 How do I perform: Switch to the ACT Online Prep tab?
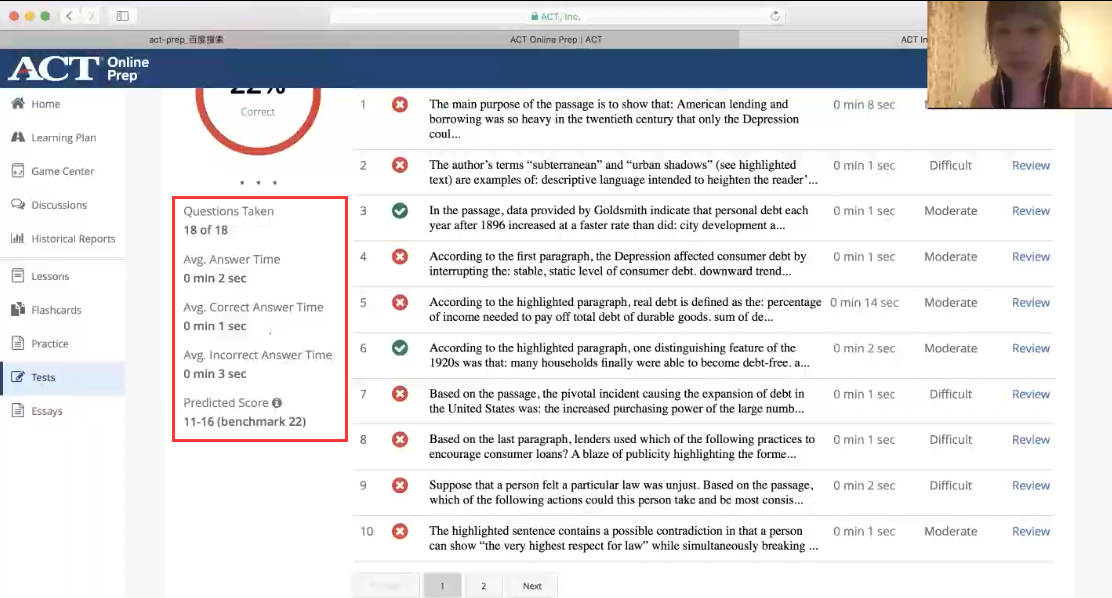(556, 40)
